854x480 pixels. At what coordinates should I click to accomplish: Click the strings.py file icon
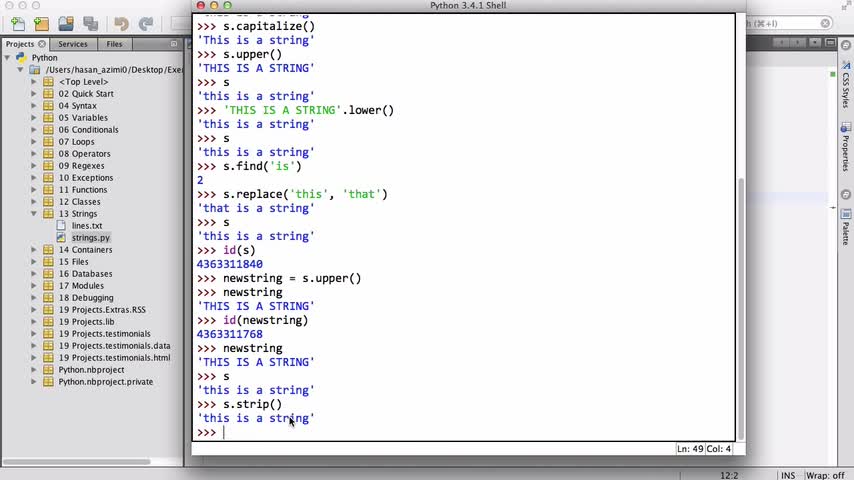point(61,238)
